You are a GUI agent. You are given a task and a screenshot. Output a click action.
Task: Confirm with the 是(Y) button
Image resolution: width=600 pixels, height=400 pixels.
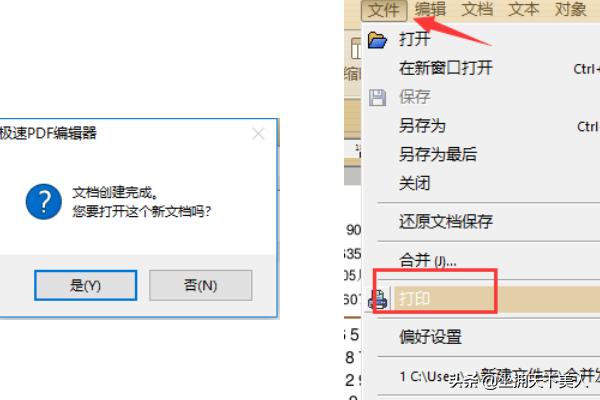tap(85, 285)
